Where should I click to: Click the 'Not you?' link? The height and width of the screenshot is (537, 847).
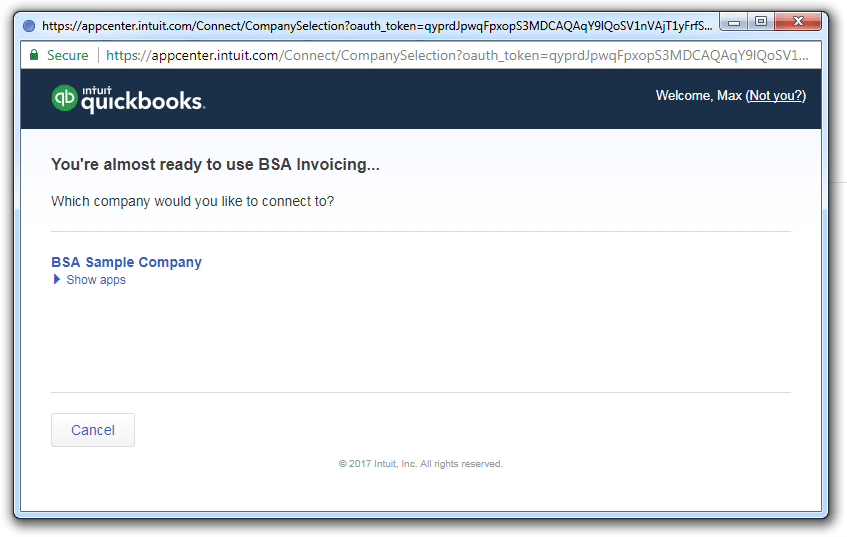click(776, 96)
